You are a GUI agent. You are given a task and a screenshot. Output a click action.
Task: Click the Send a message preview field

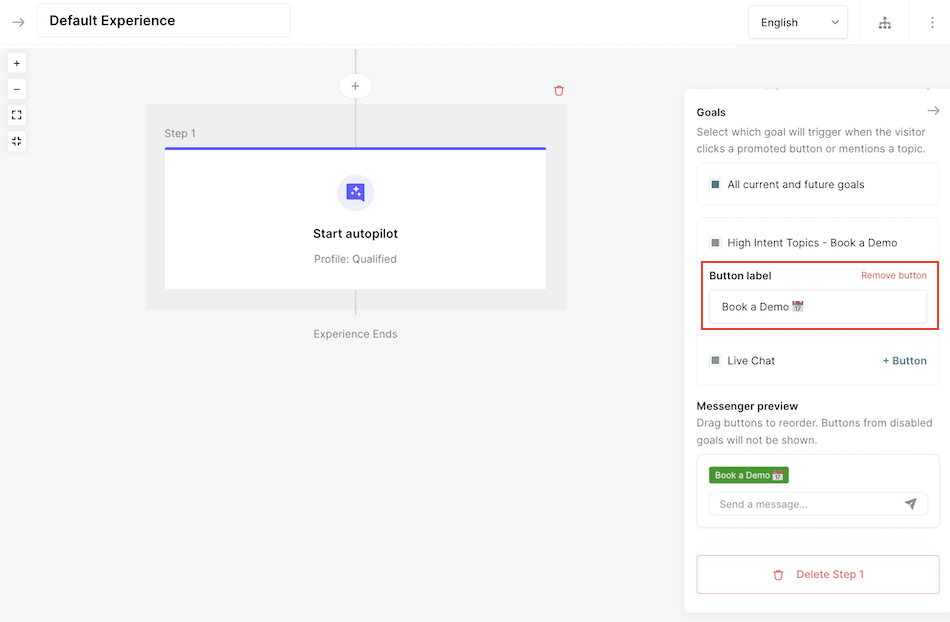coord(818,504)
